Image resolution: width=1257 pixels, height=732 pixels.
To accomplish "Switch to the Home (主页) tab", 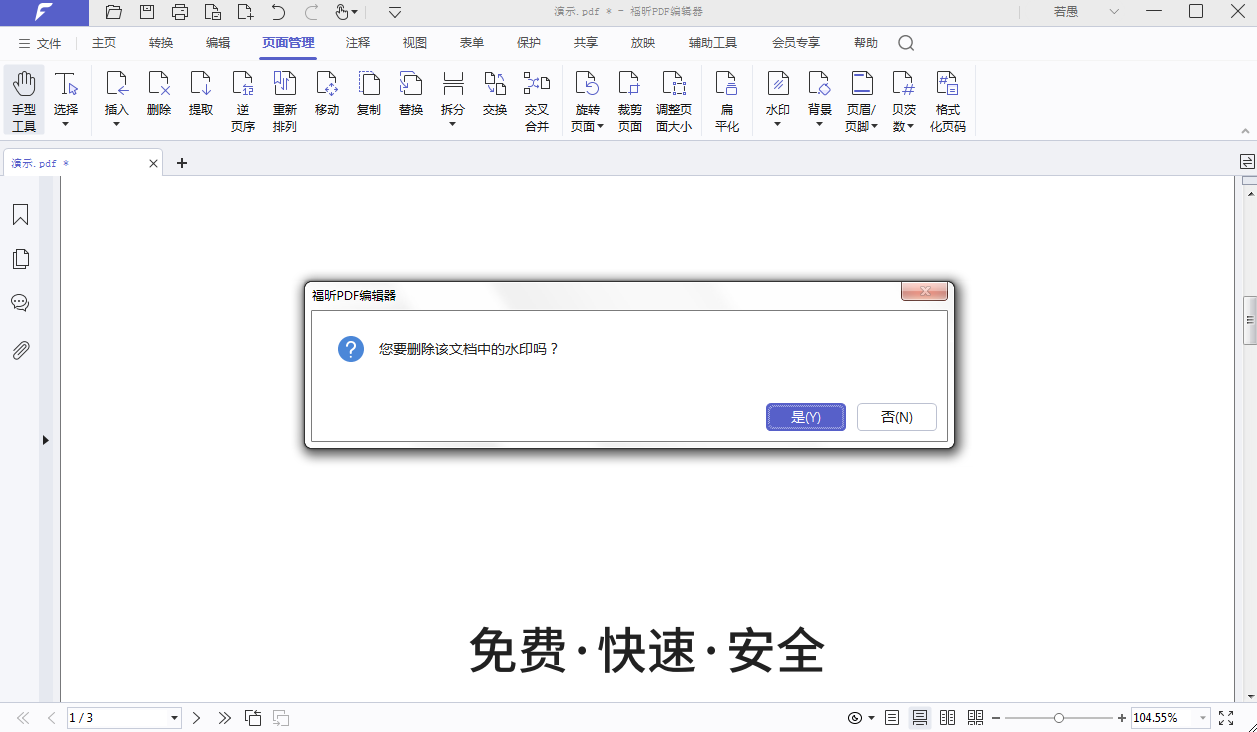I will coord(104,43).
